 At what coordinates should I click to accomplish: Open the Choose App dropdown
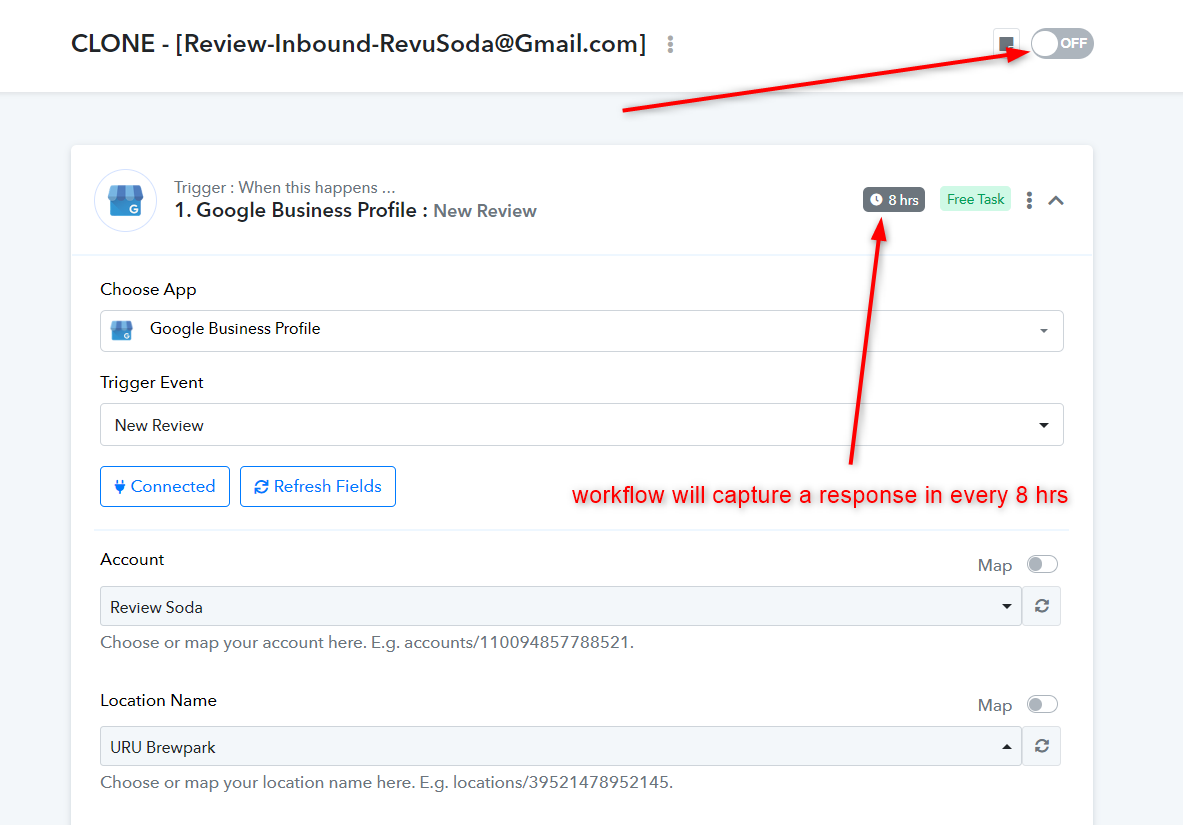[x=581, y=331]
